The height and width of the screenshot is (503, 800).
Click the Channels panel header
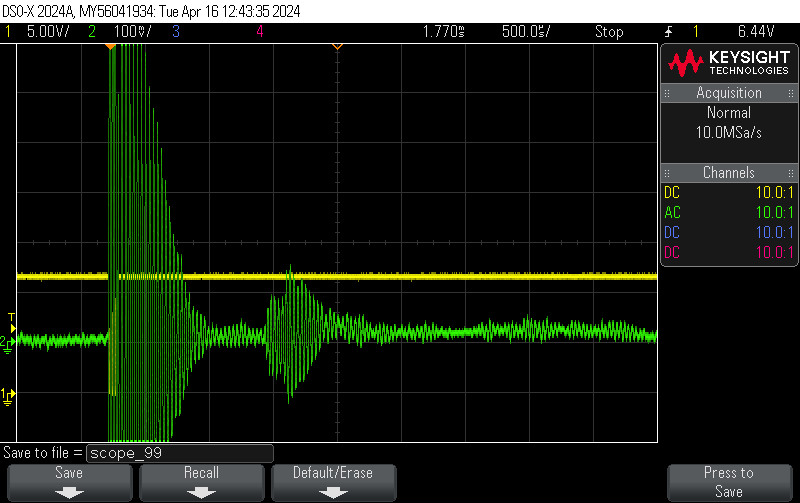[x=728, y=173]
